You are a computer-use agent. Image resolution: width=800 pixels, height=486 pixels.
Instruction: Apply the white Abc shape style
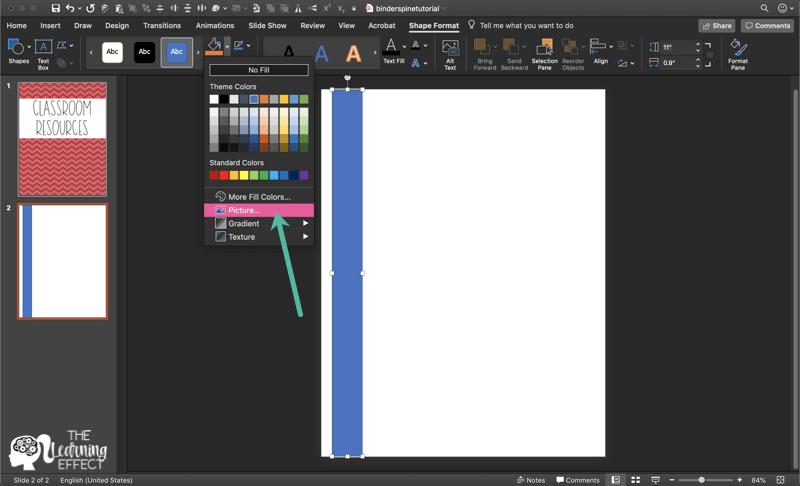112,52
